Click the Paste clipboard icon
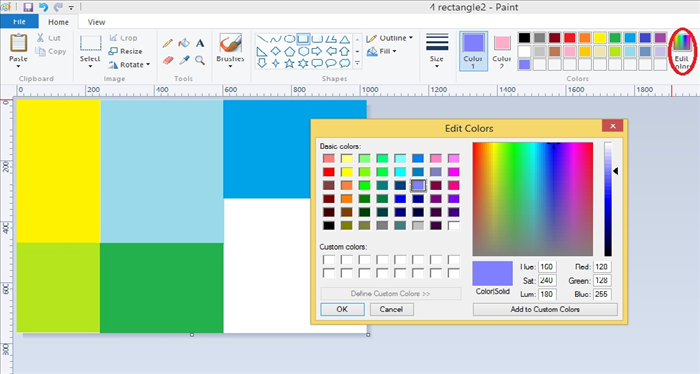This screenshot has height=374, width=700. (x=18, y=43)
